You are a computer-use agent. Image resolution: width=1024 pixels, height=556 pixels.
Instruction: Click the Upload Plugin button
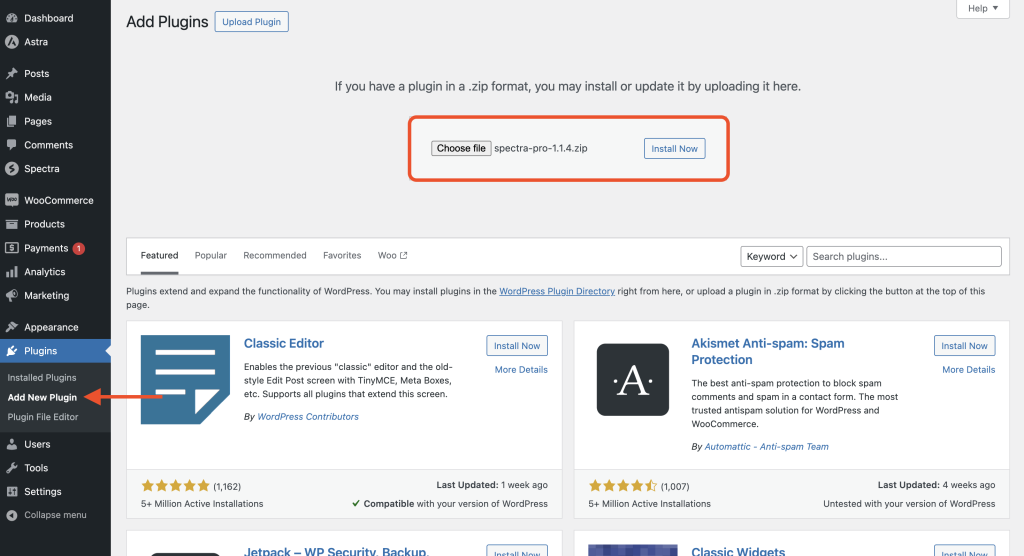click(x=251, y=22)
